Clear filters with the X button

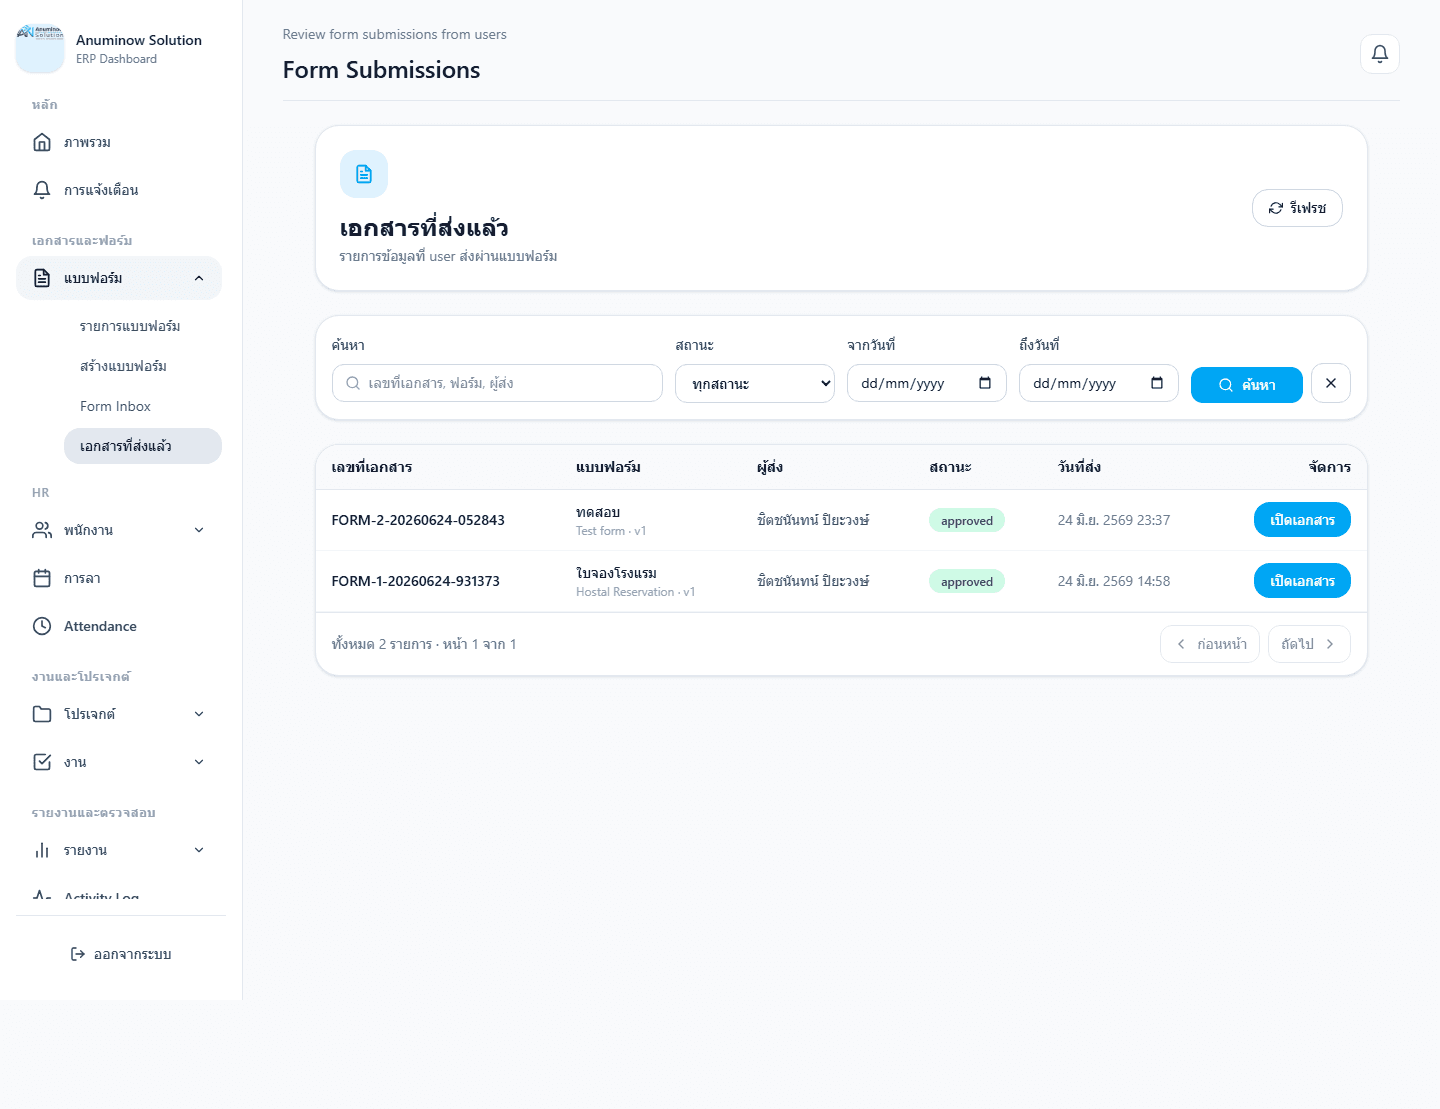pyautogui.click(x=1331, y=383)
